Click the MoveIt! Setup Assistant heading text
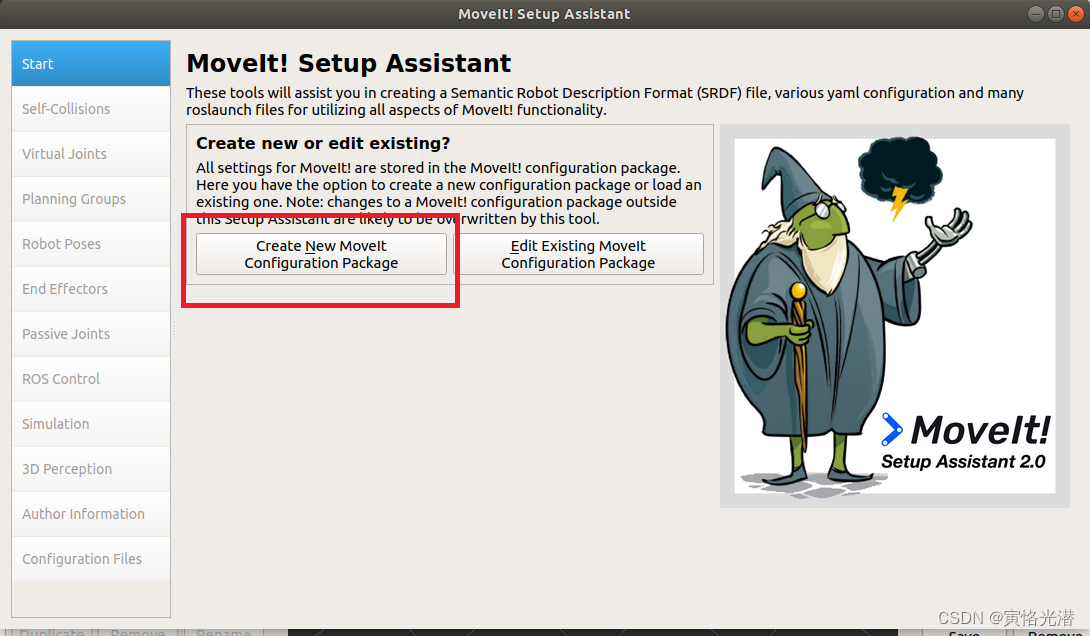Image resolution: width=1090 pixels, height=636 pixels. (x=348, y=63)
